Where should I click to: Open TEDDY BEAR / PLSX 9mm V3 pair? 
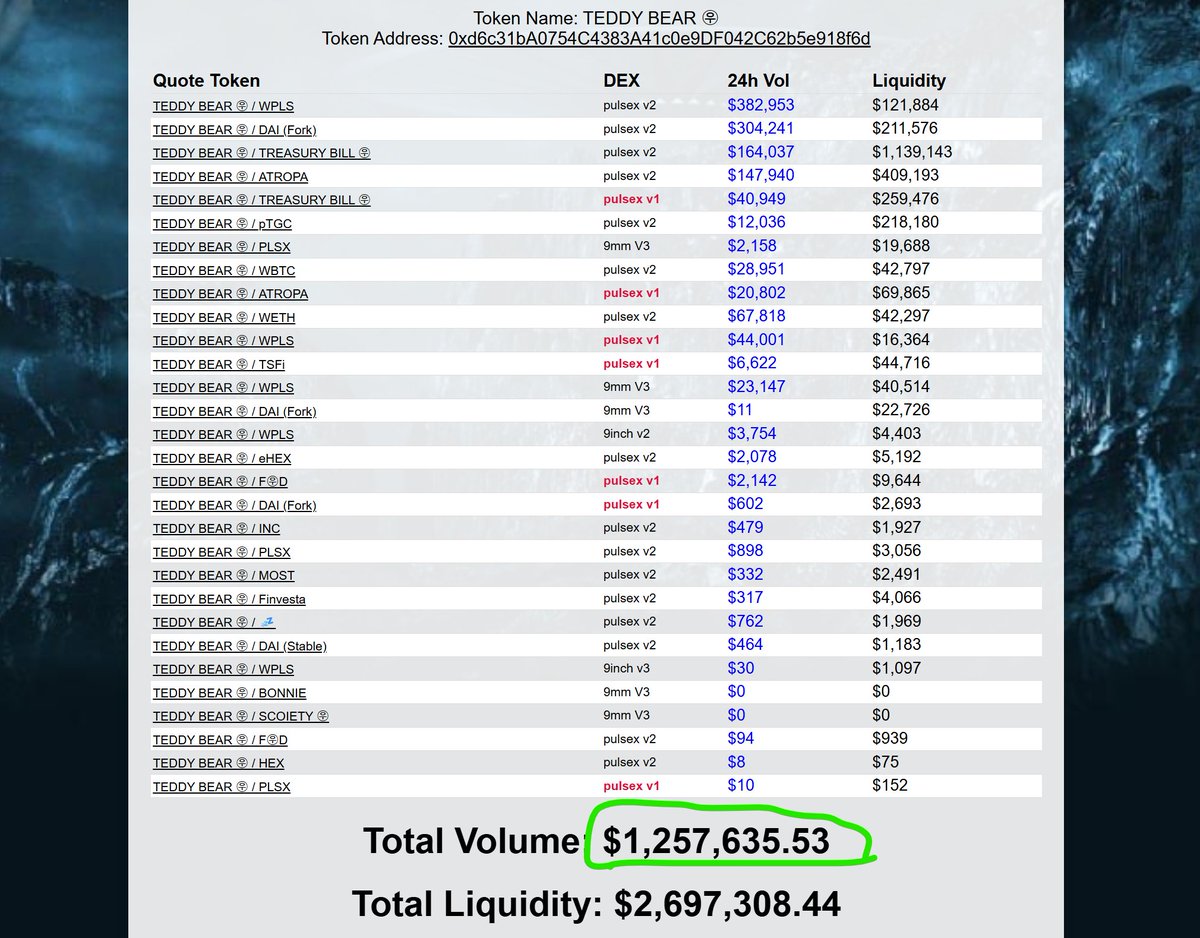[222, 247]
